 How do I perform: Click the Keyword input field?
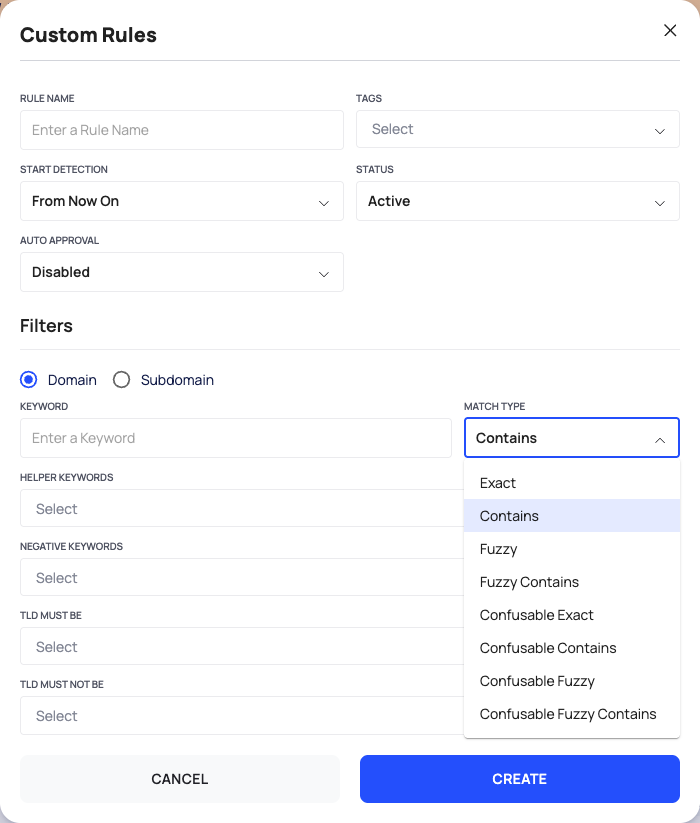[x=236, y=438]
